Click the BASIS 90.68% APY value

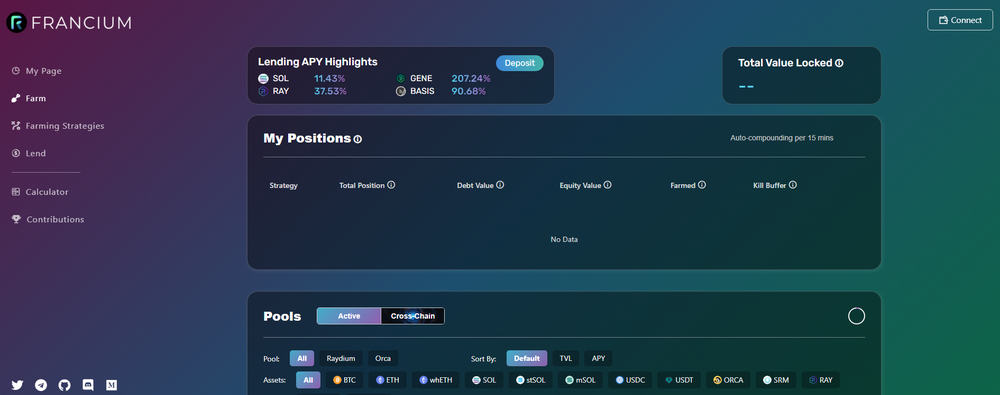coord(469,91)
